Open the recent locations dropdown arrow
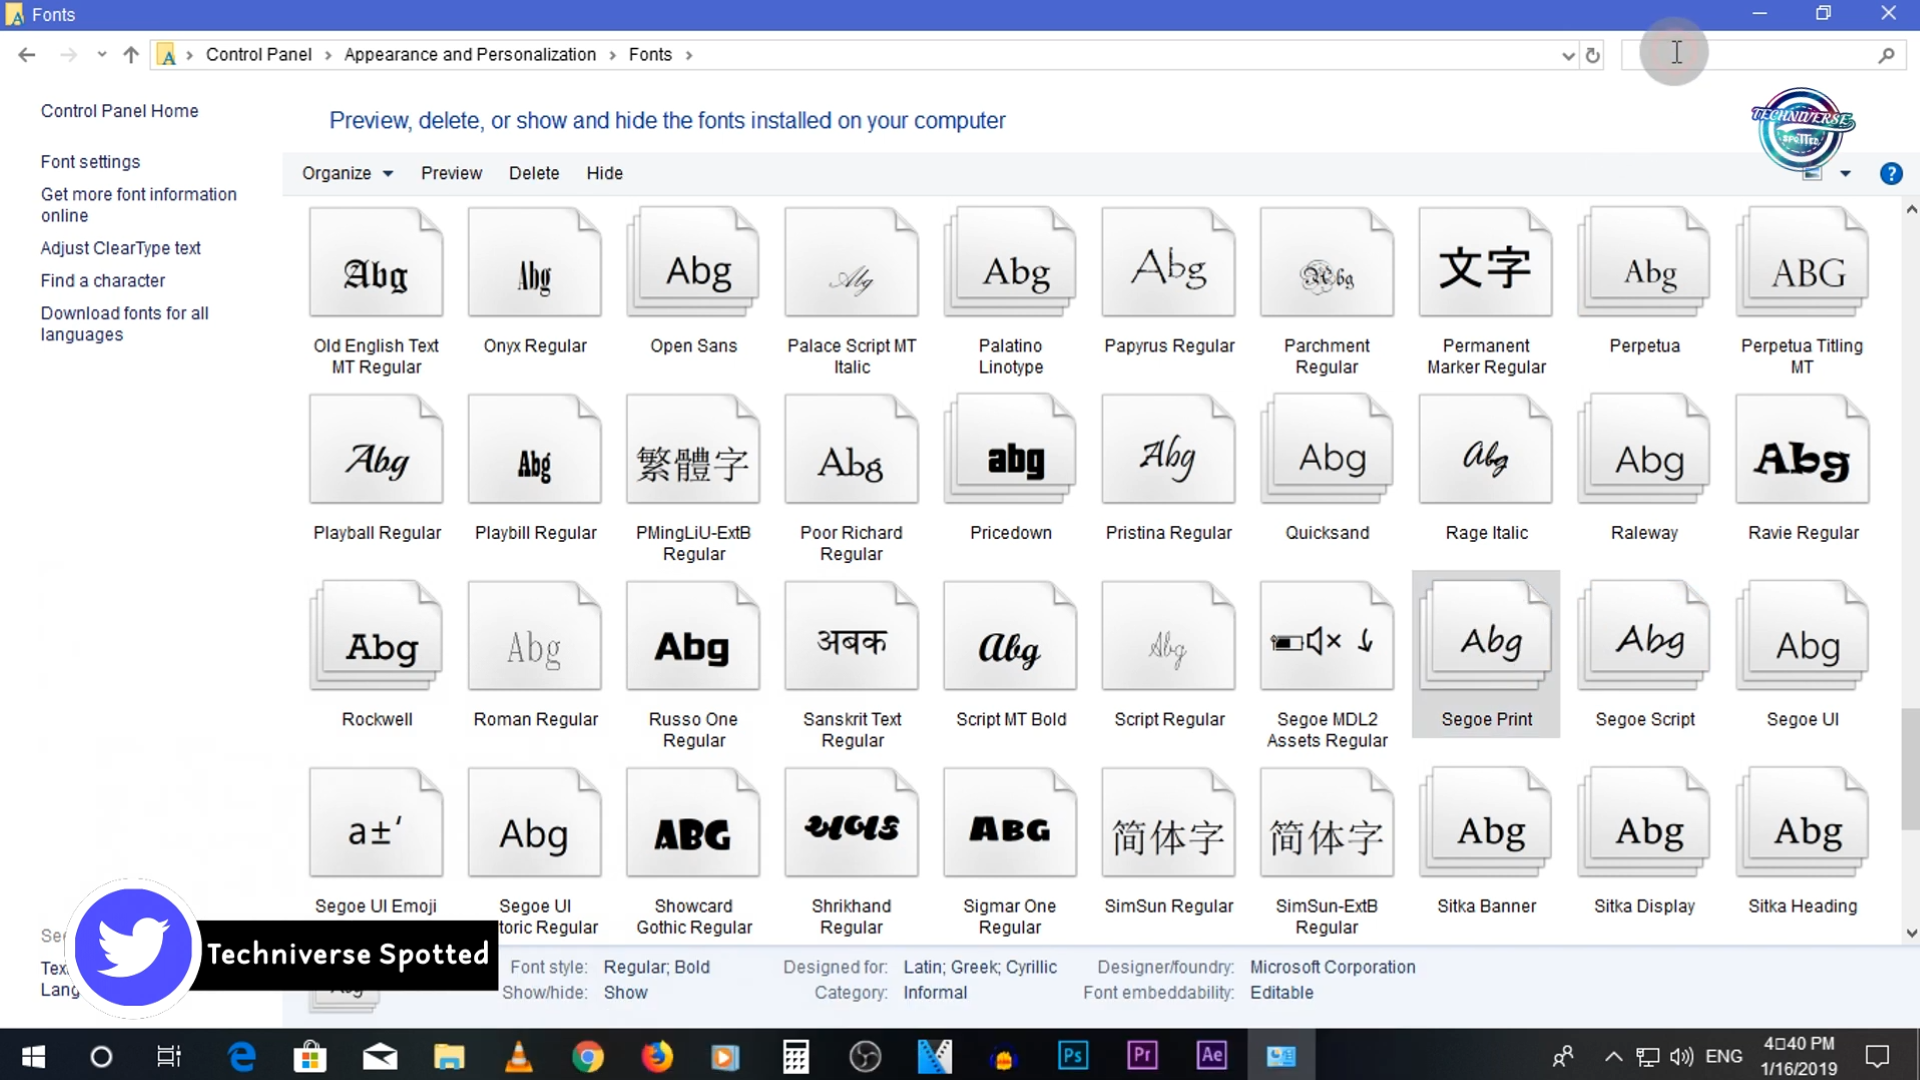Screen dimensions: 1920x1080 (x=101, y=55)
